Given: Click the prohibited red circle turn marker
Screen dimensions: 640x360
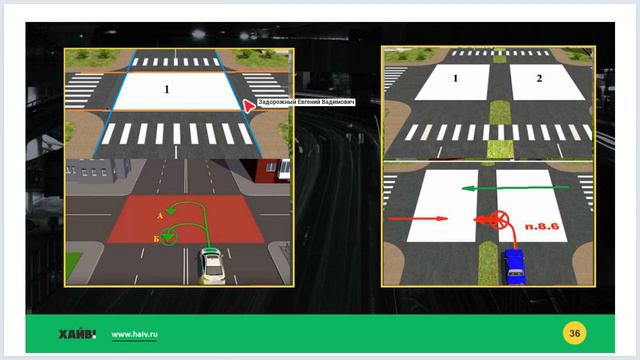Looking at the screenshot, I should [500, 220].
